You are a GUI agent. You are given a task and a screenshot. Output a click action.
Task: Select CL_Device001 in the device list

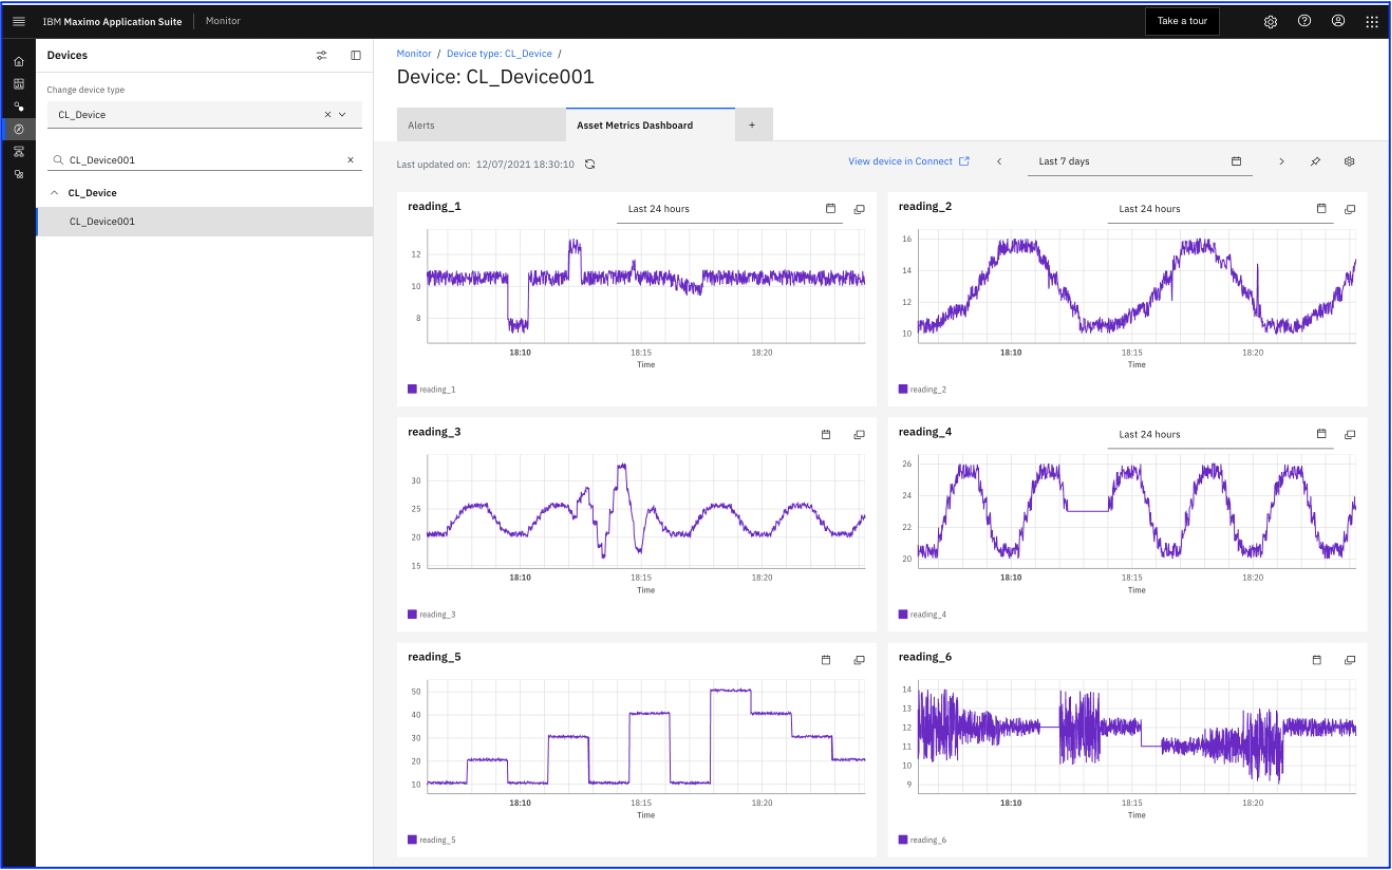tap(204, 221)
